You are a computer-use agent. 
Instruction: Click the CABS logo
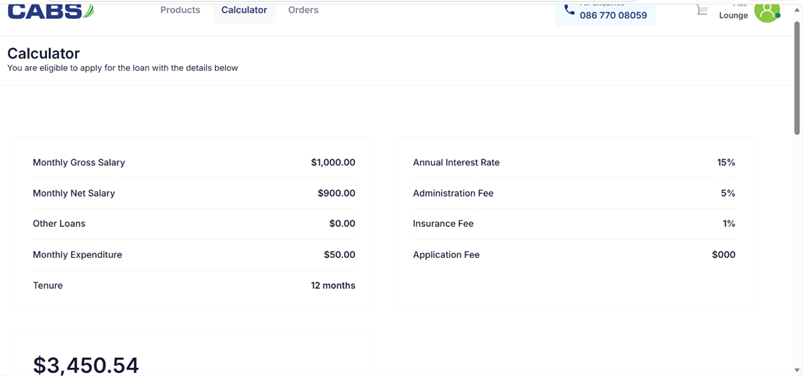(x=51, y=10)
